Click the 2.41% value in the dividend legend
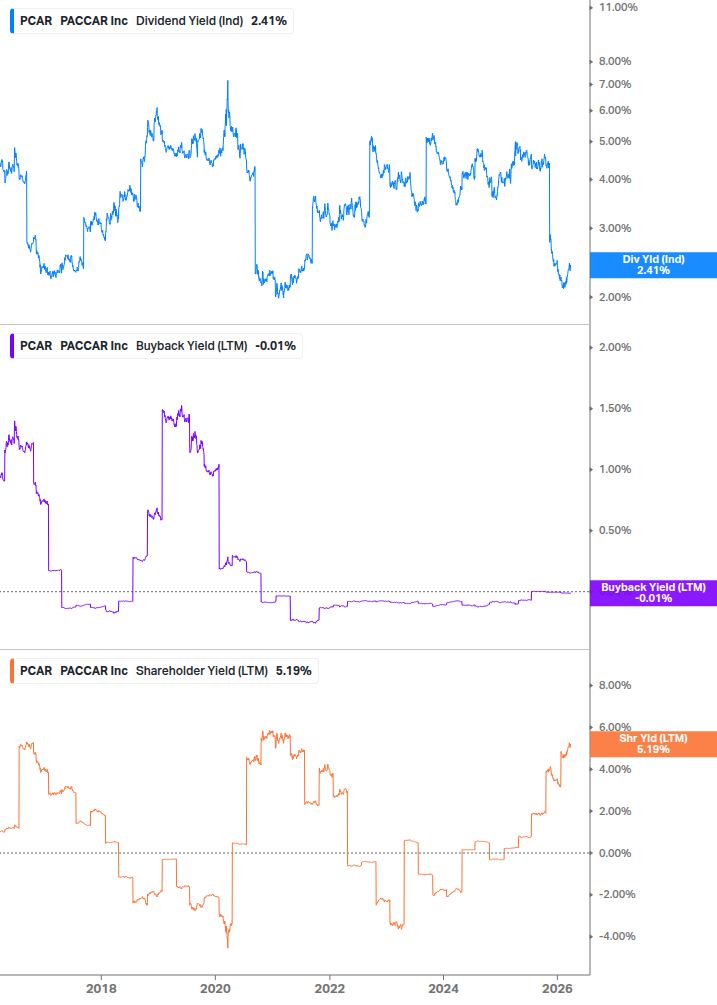 (269, 21)
